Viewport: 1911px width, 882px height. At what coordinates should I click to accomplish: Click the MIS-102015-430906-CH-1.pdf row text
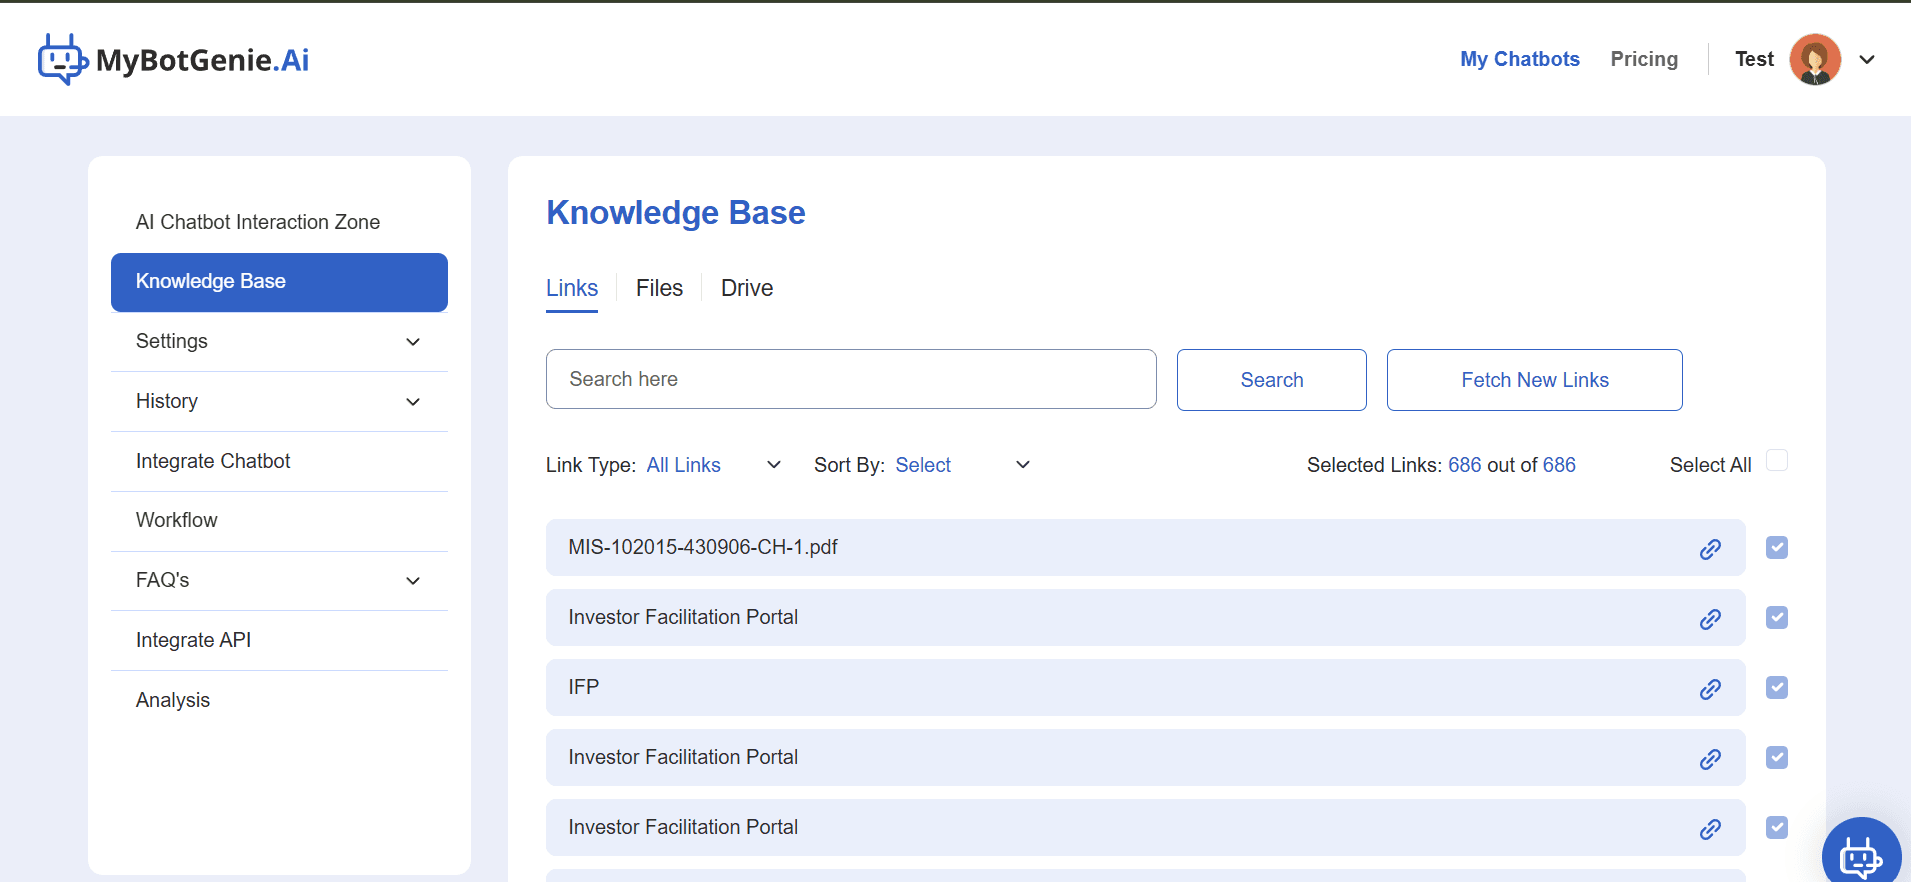(703, 548)
